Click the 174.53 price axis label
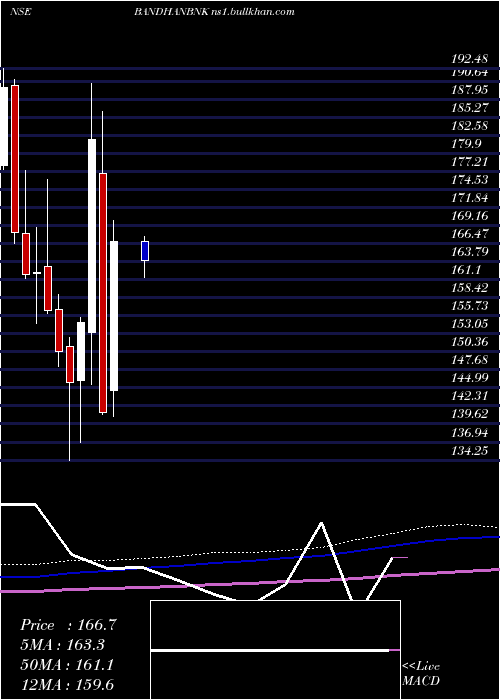The width and height of the screenshot is (500, 700). (469, 179)
